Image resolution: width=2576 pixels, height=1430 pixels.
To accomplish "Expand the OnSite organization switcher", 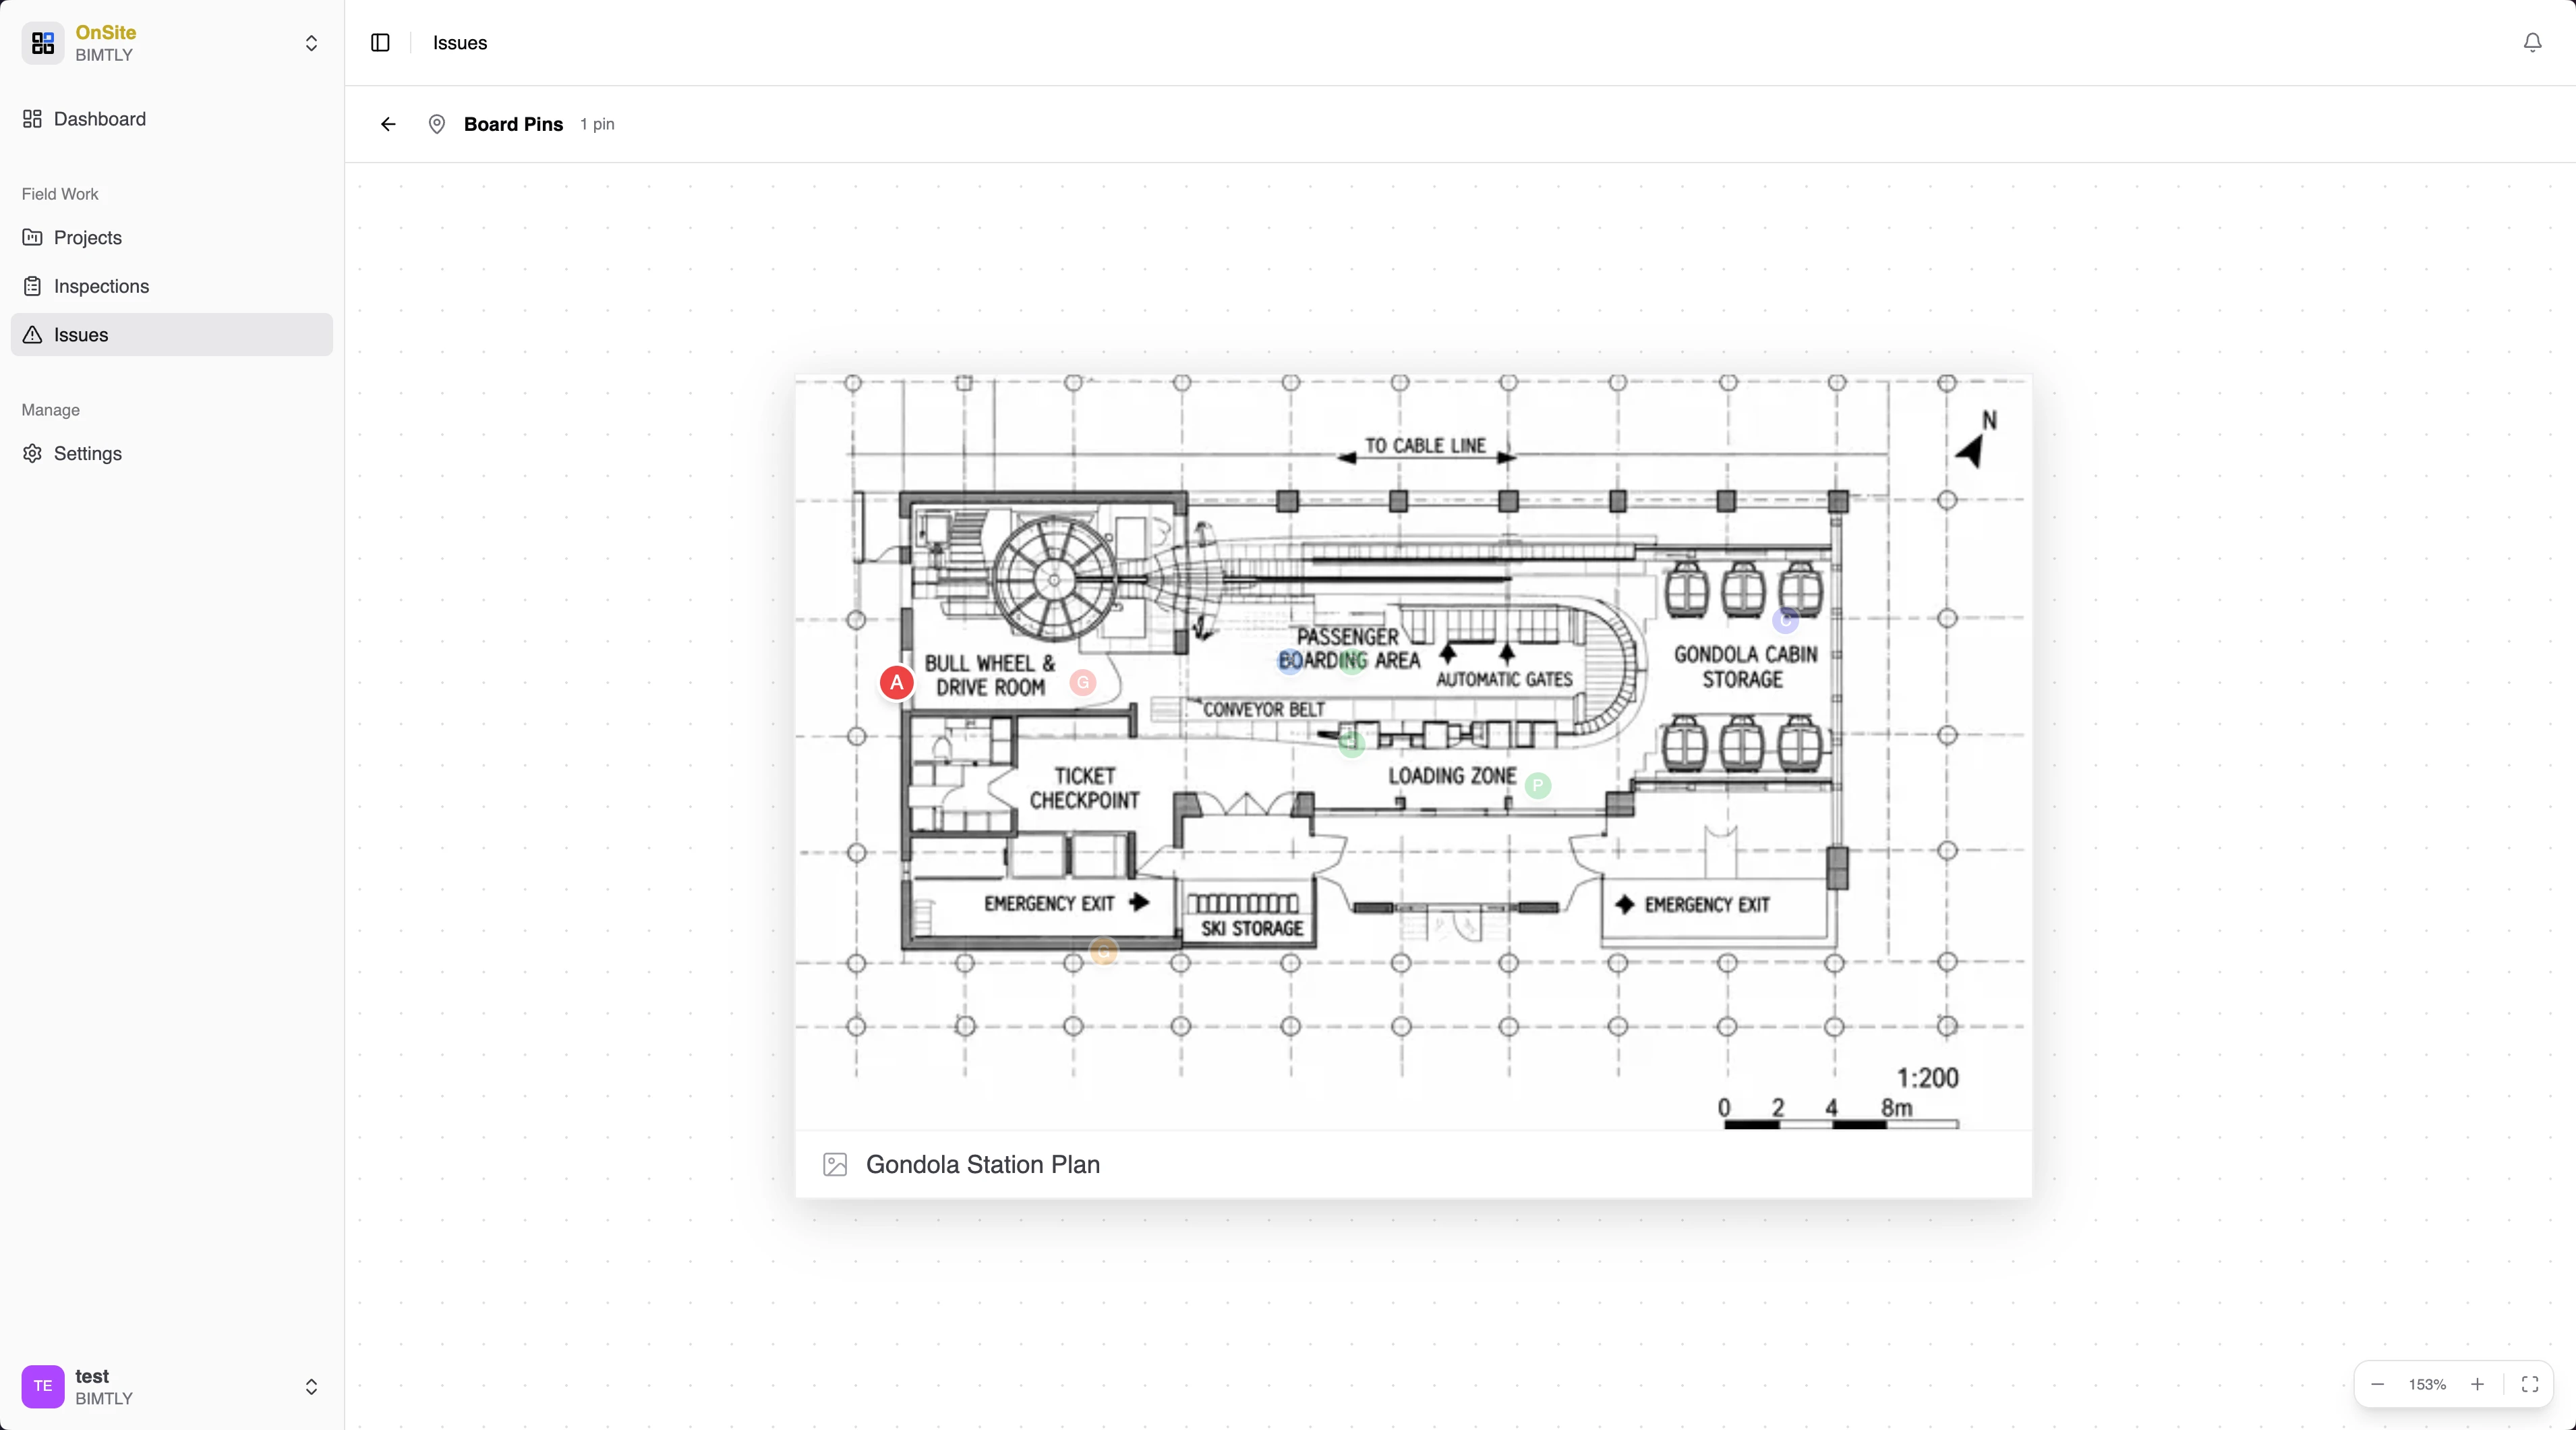I will 312,43.
